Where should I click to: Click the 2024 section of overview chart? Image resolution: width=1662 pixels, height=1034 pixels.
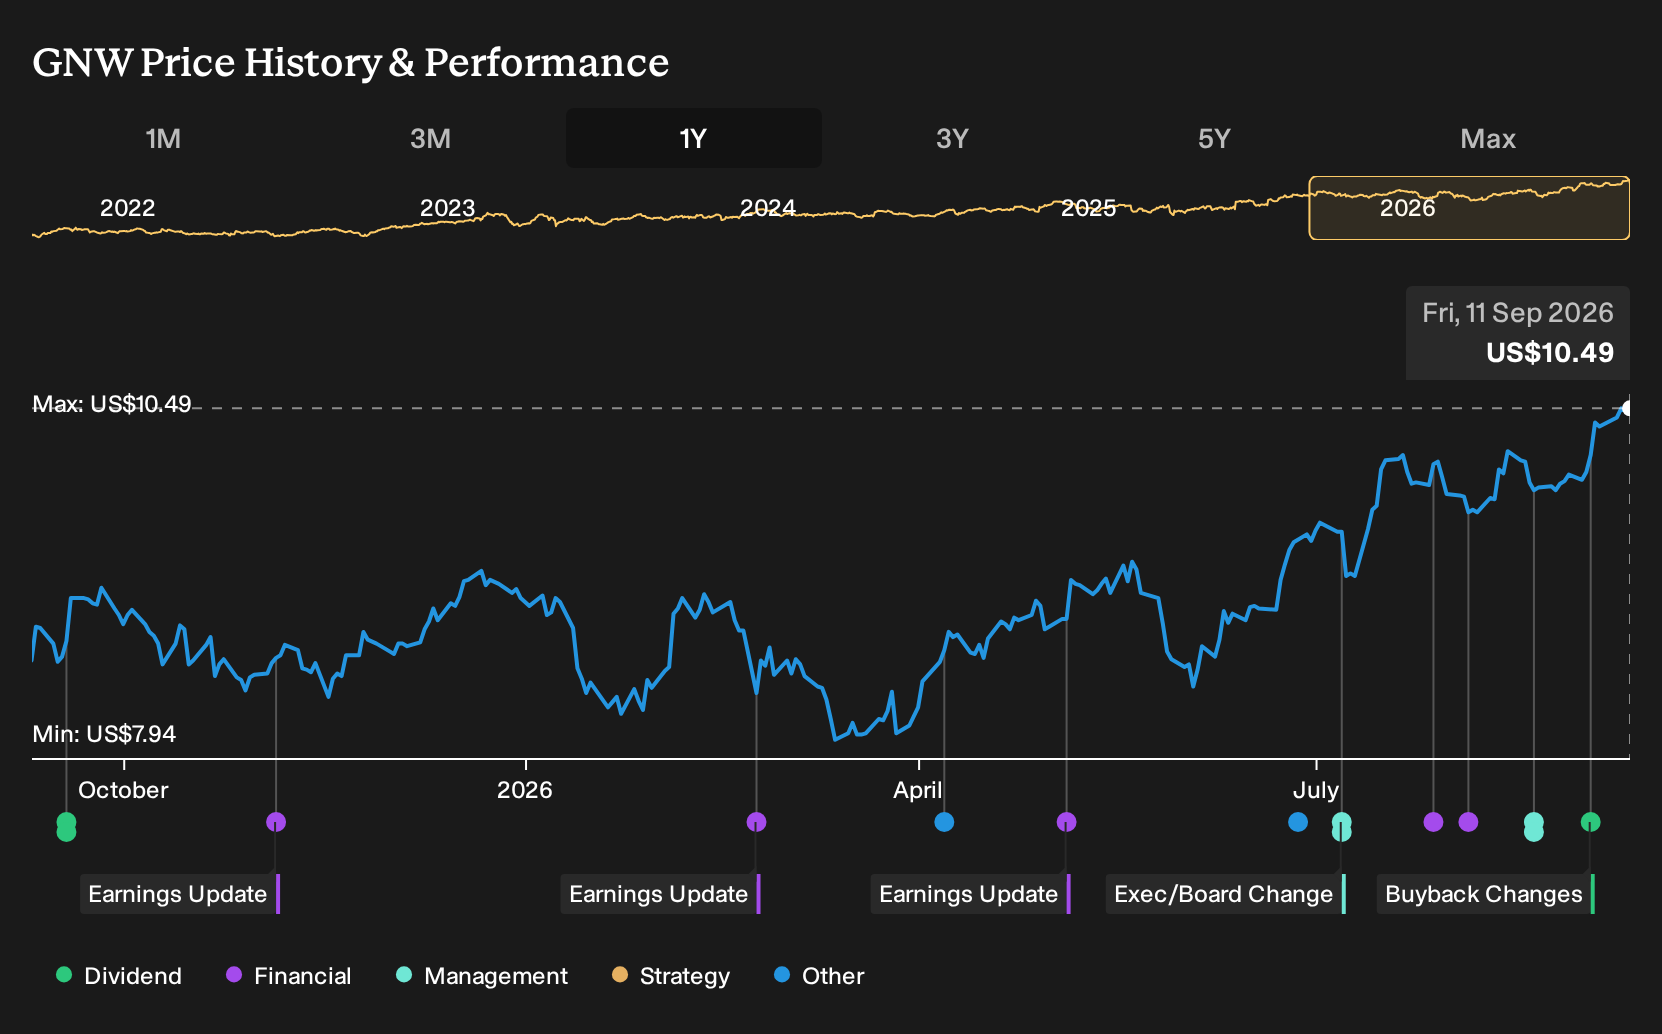(768, 208)
